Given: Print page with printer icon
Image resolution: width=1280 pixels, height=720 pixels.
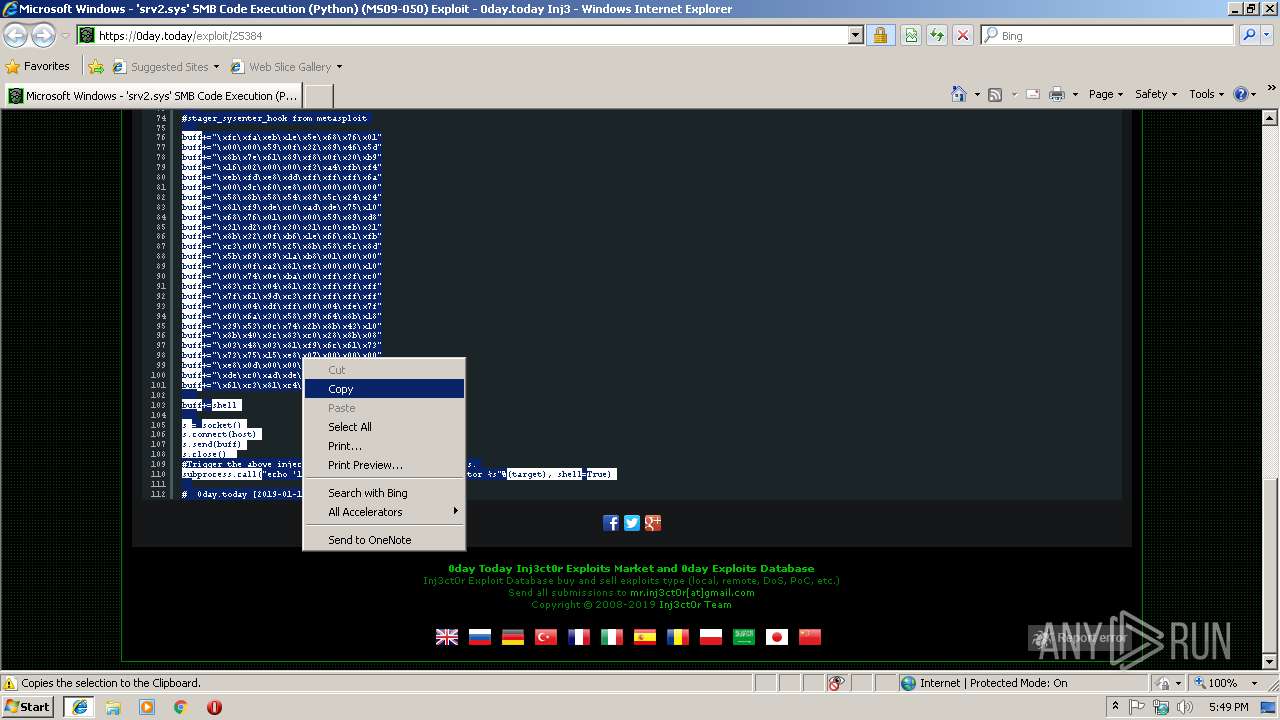Looking at the screenshot, I should pos(1058,94).
